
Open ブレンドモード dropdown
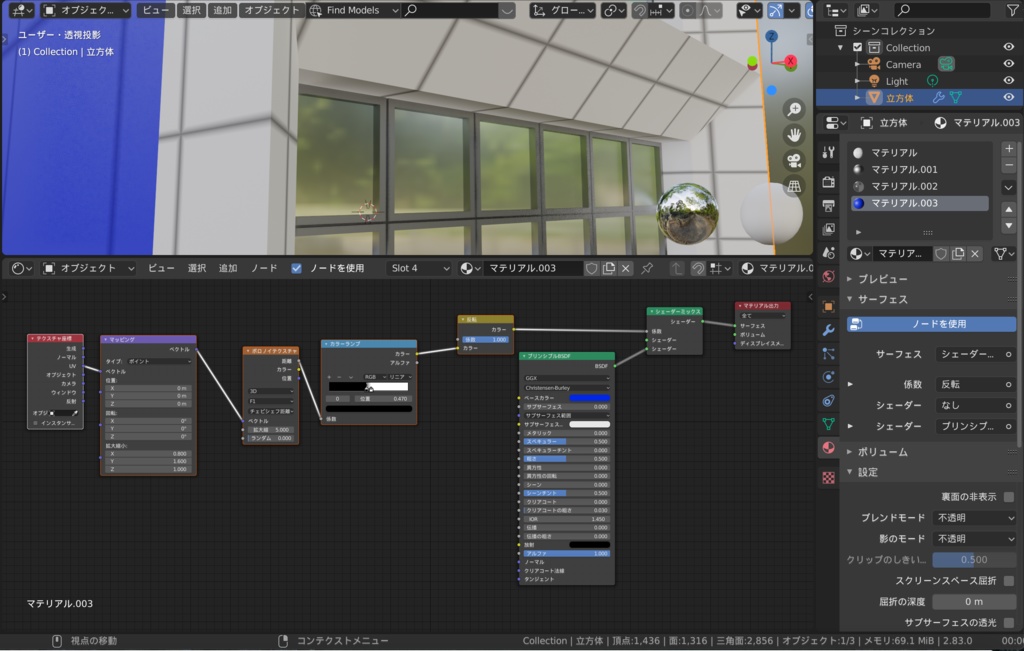click(x=974, y=518)
